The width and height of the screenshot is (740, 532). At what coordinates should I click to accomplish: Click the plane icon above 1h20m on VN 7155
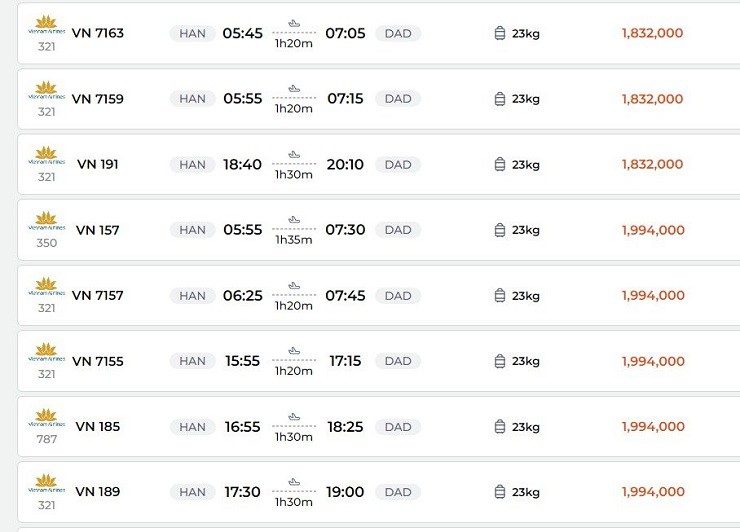click(294, 351)
